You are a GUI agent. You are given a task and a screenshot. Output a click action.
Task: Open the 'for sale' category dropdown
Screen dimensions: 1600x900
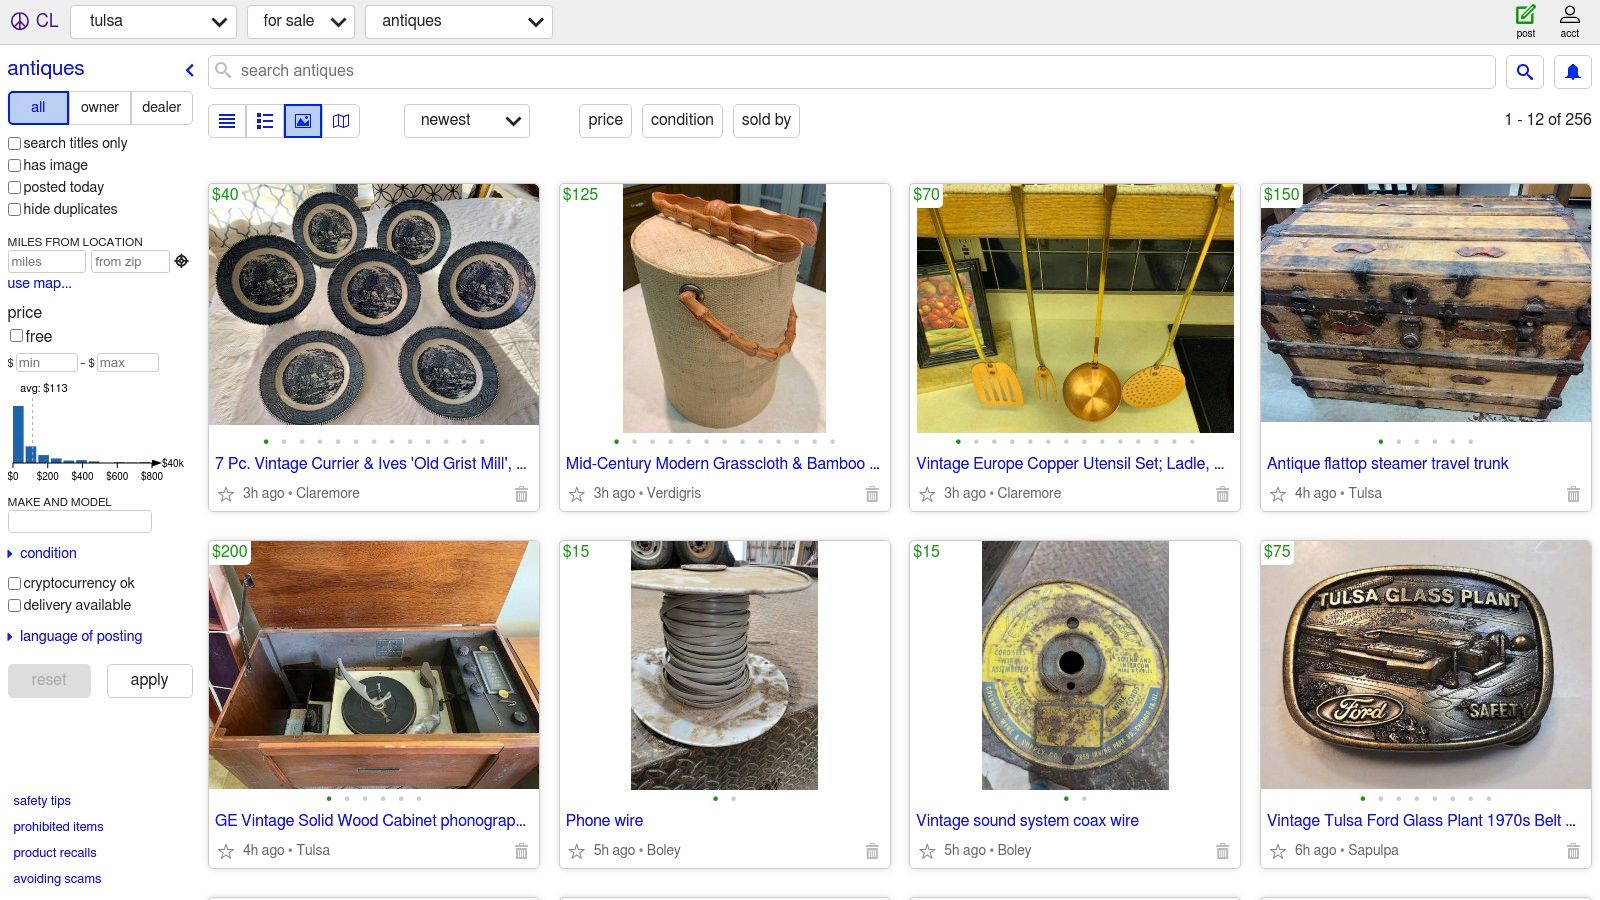click(x=300, y=20)
